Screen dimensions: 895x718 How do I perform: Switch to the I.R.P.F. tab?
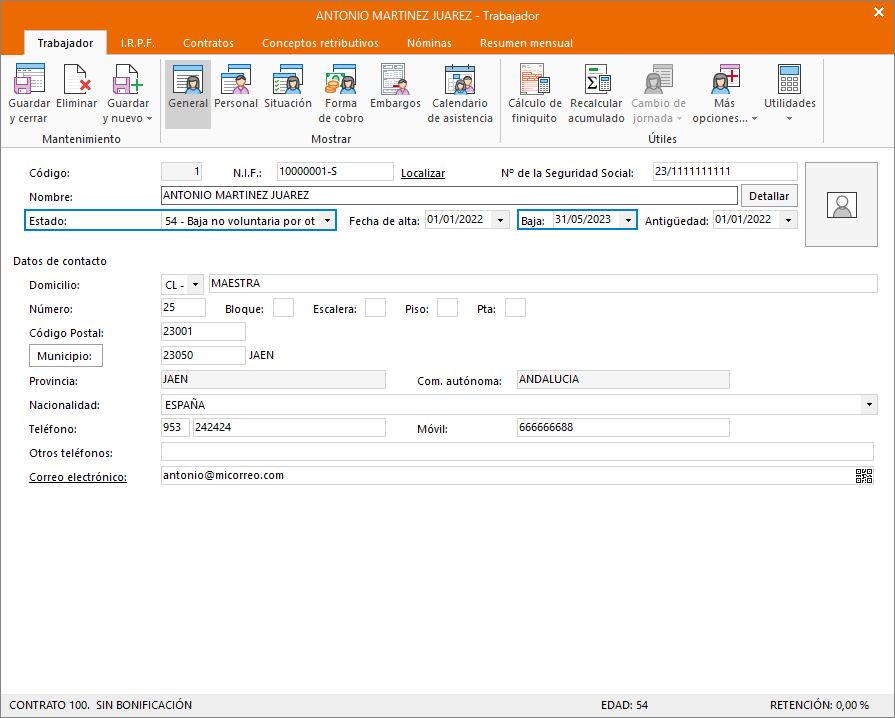point(137,43)
